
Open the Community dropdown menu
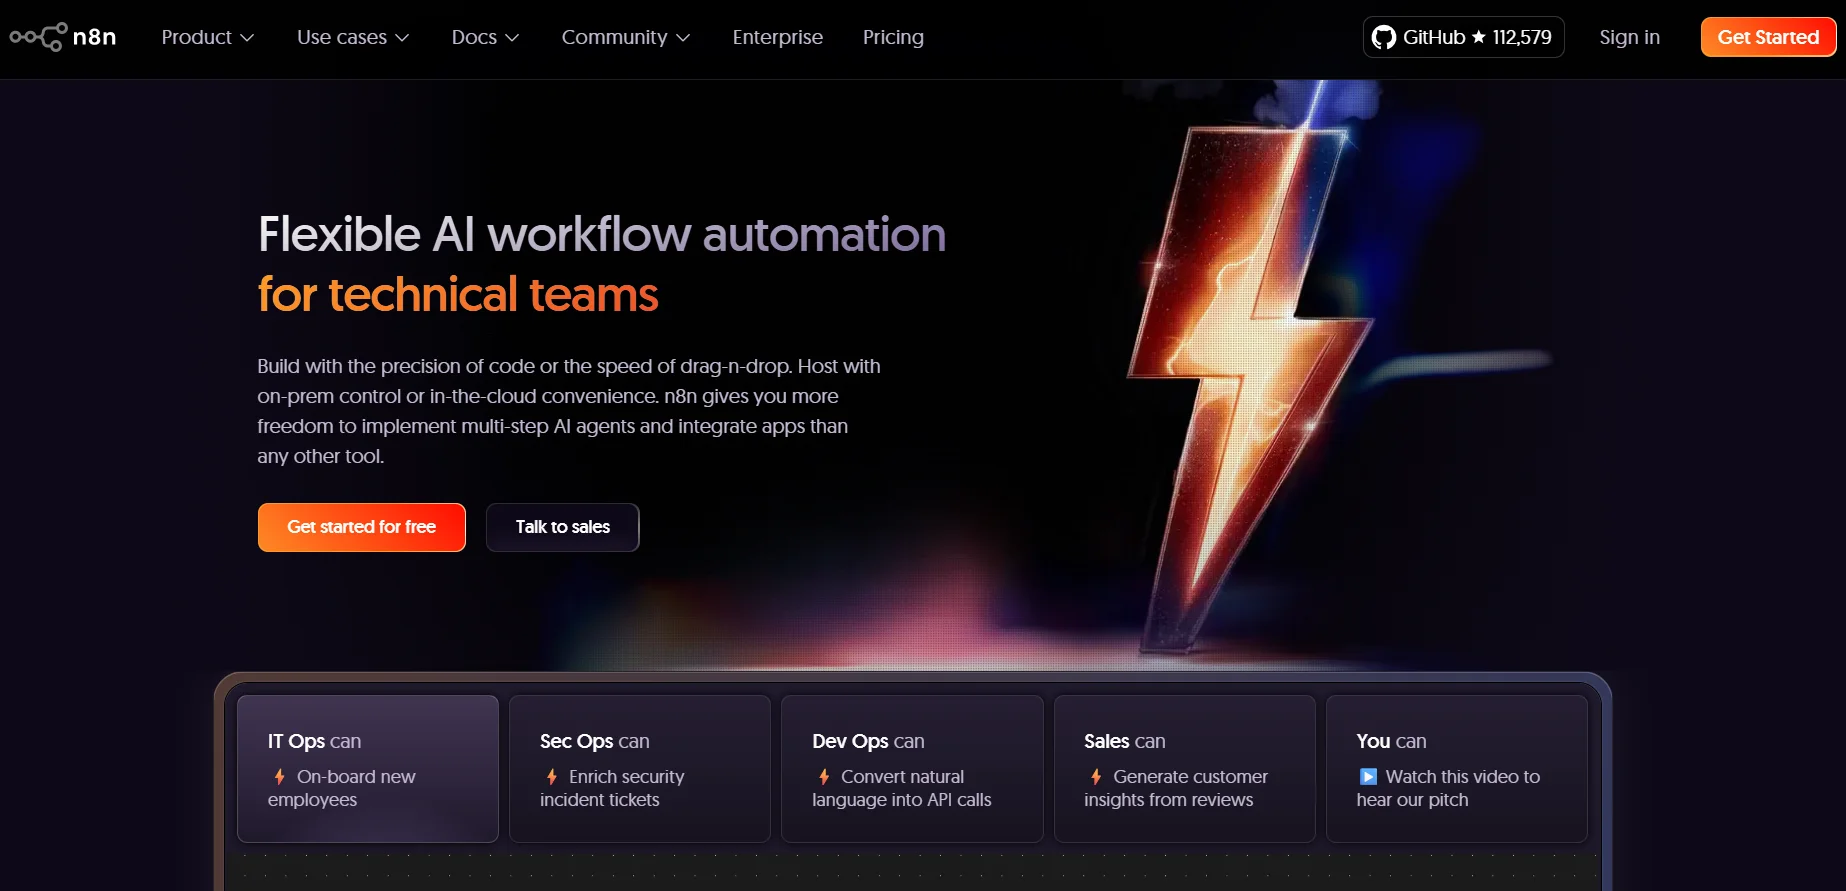pyautogui.click(x=625, y=37)
